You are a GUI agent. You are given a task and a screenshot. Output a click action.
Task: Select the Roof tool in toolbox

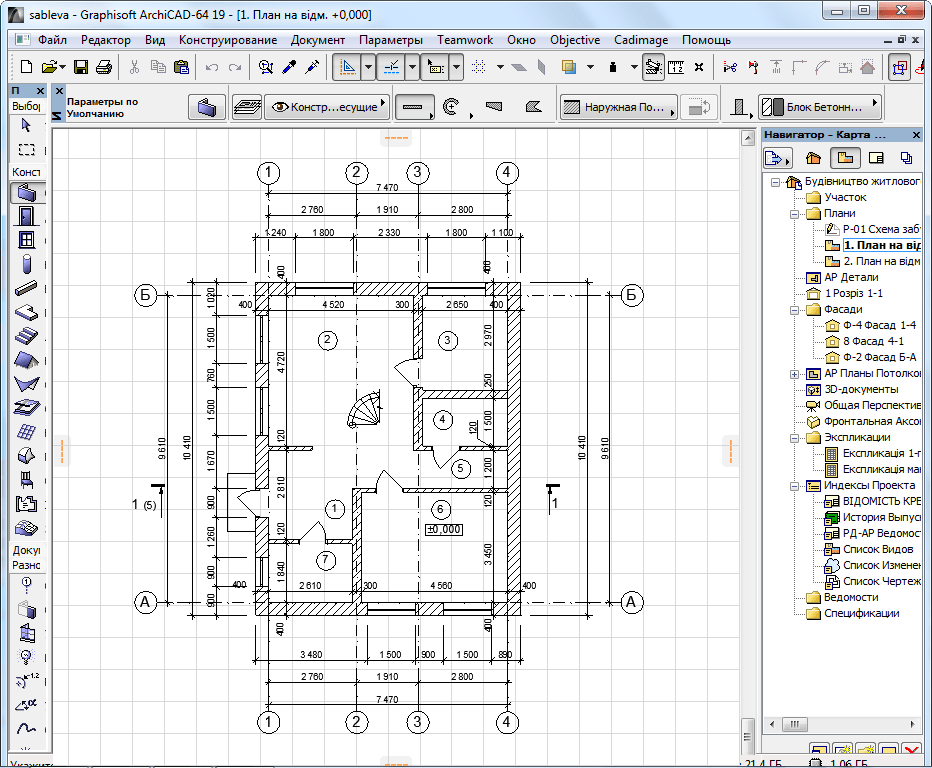(x=26, y=360)
